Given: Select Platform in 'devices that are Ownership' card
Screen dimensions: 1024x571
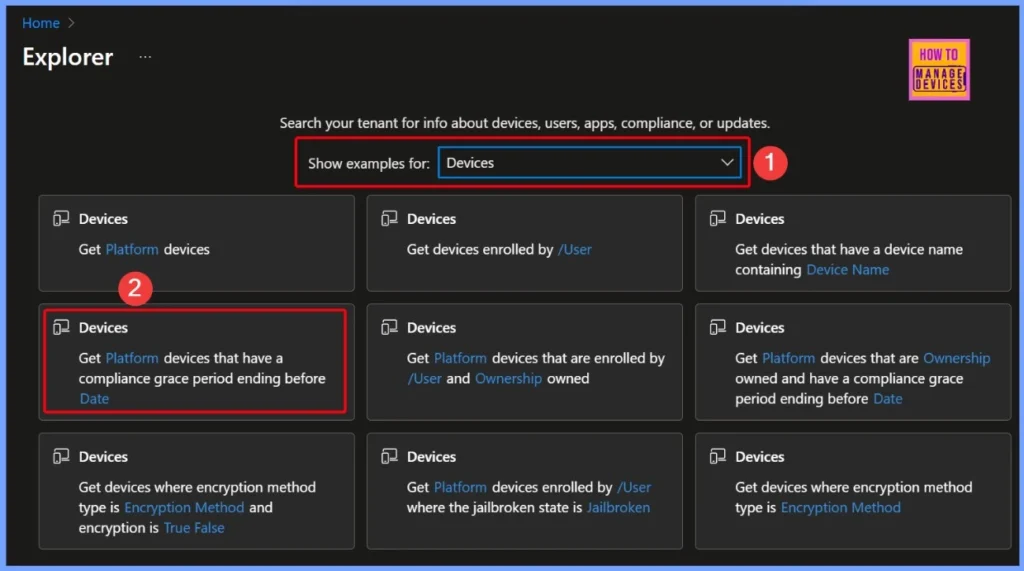Looking at the screenshot, I should (788, 358).
